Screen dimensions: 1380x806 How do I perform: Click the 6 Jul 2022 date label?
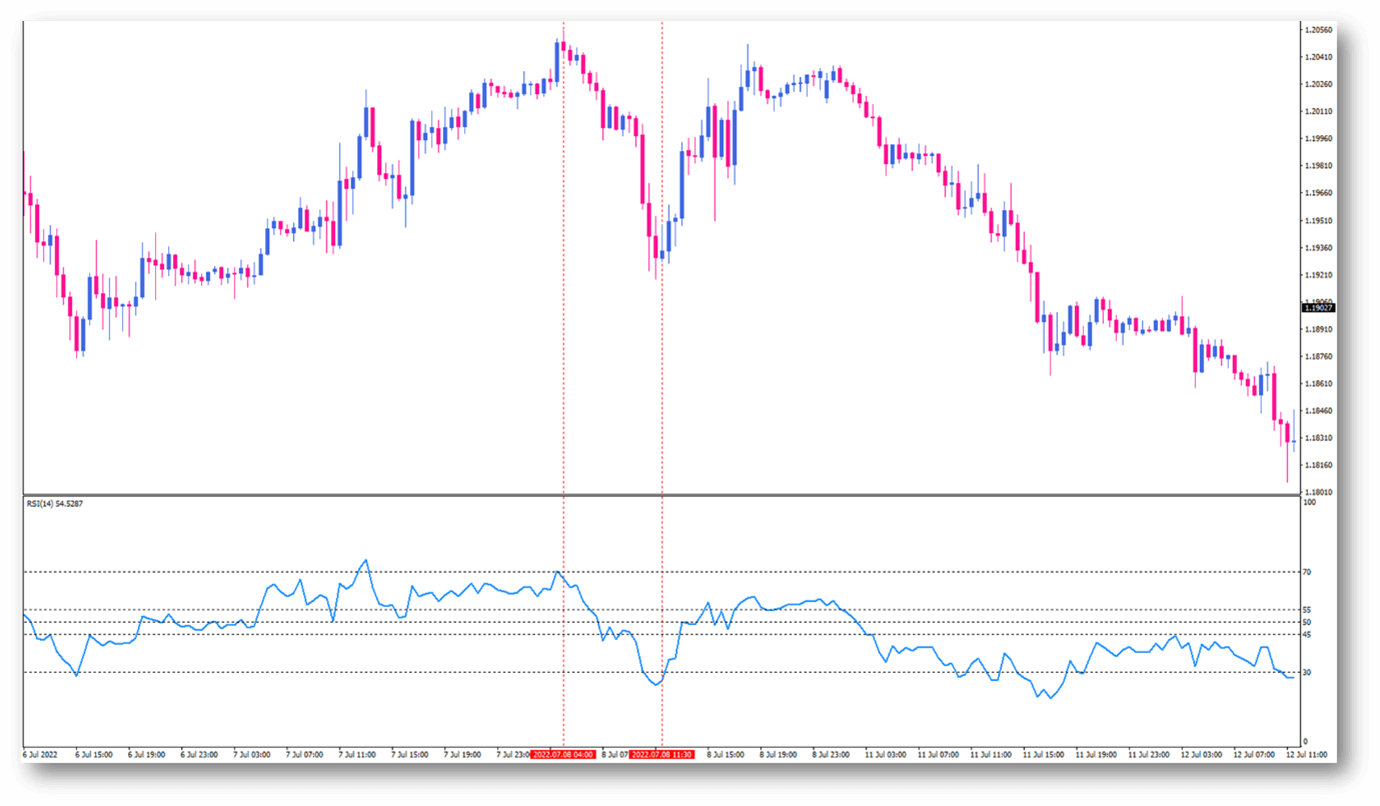41,754
